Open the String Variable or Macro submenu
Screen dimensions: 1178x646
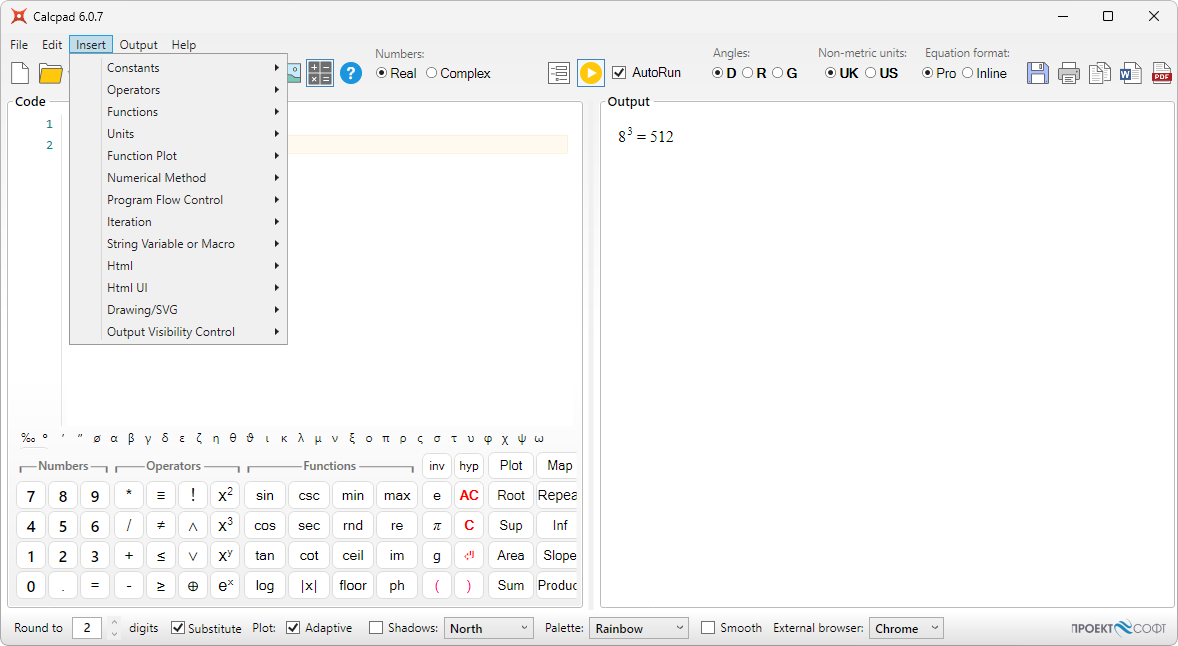pyautogui.click(x=179, y=244)
